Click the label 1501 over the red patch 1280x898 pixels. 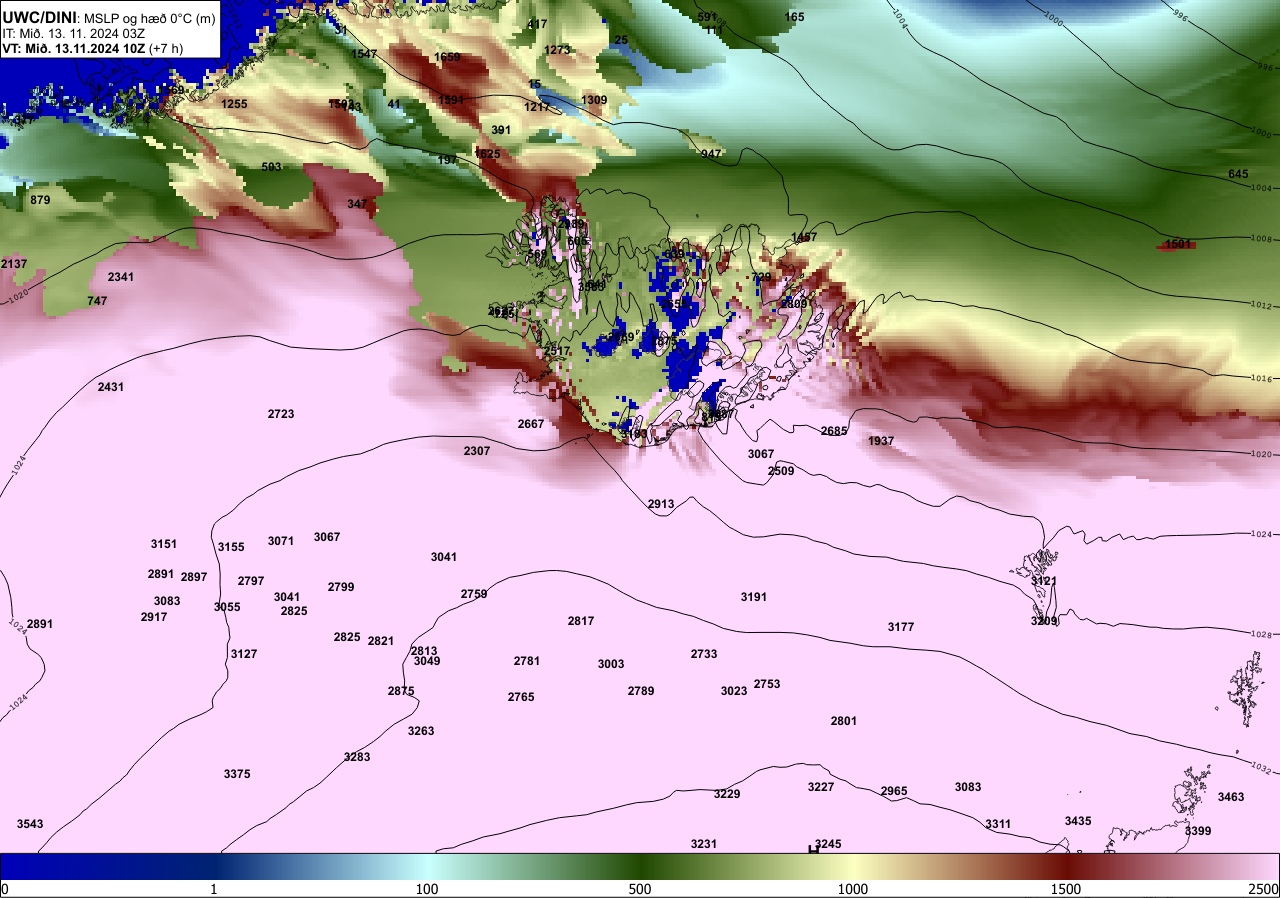(1178, 244)
